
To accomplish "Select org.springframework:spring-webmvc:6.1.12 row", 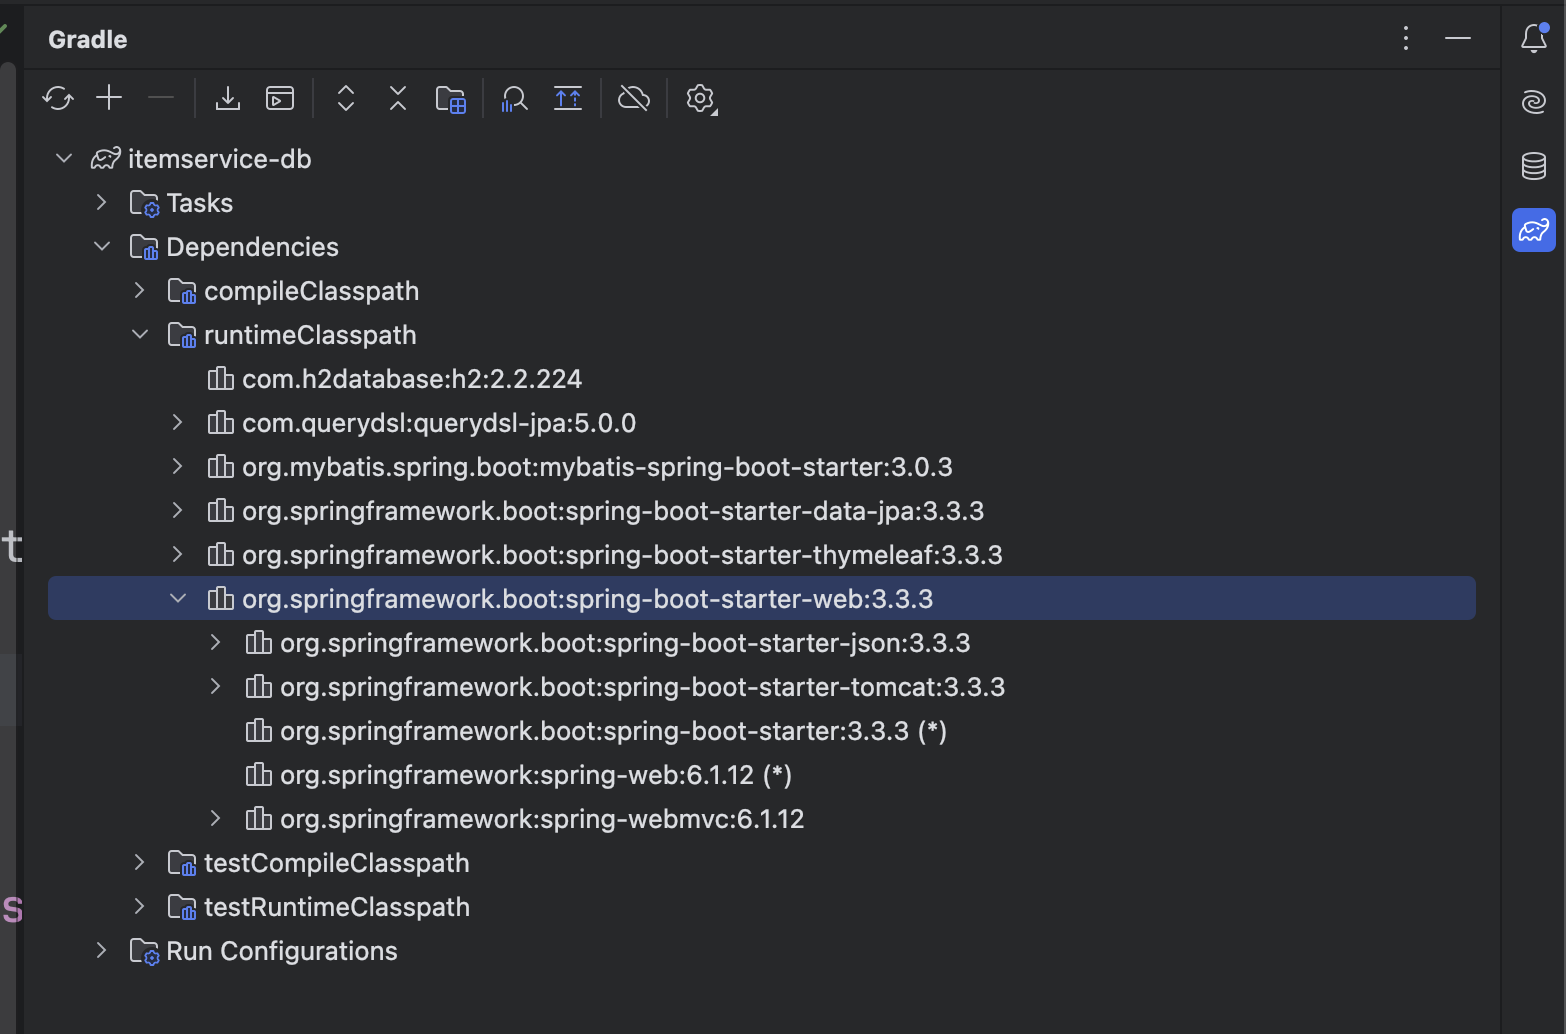I will [x=762, y=818].
